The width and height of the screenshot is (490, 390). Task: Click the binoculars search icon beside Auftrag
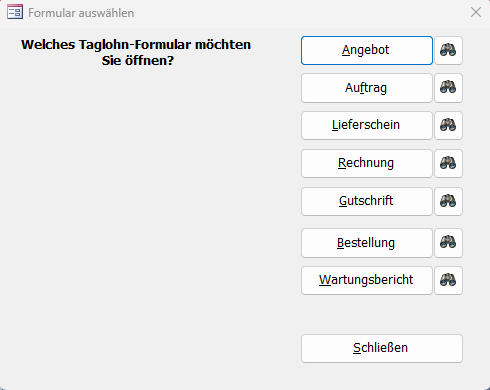point(448,88)
